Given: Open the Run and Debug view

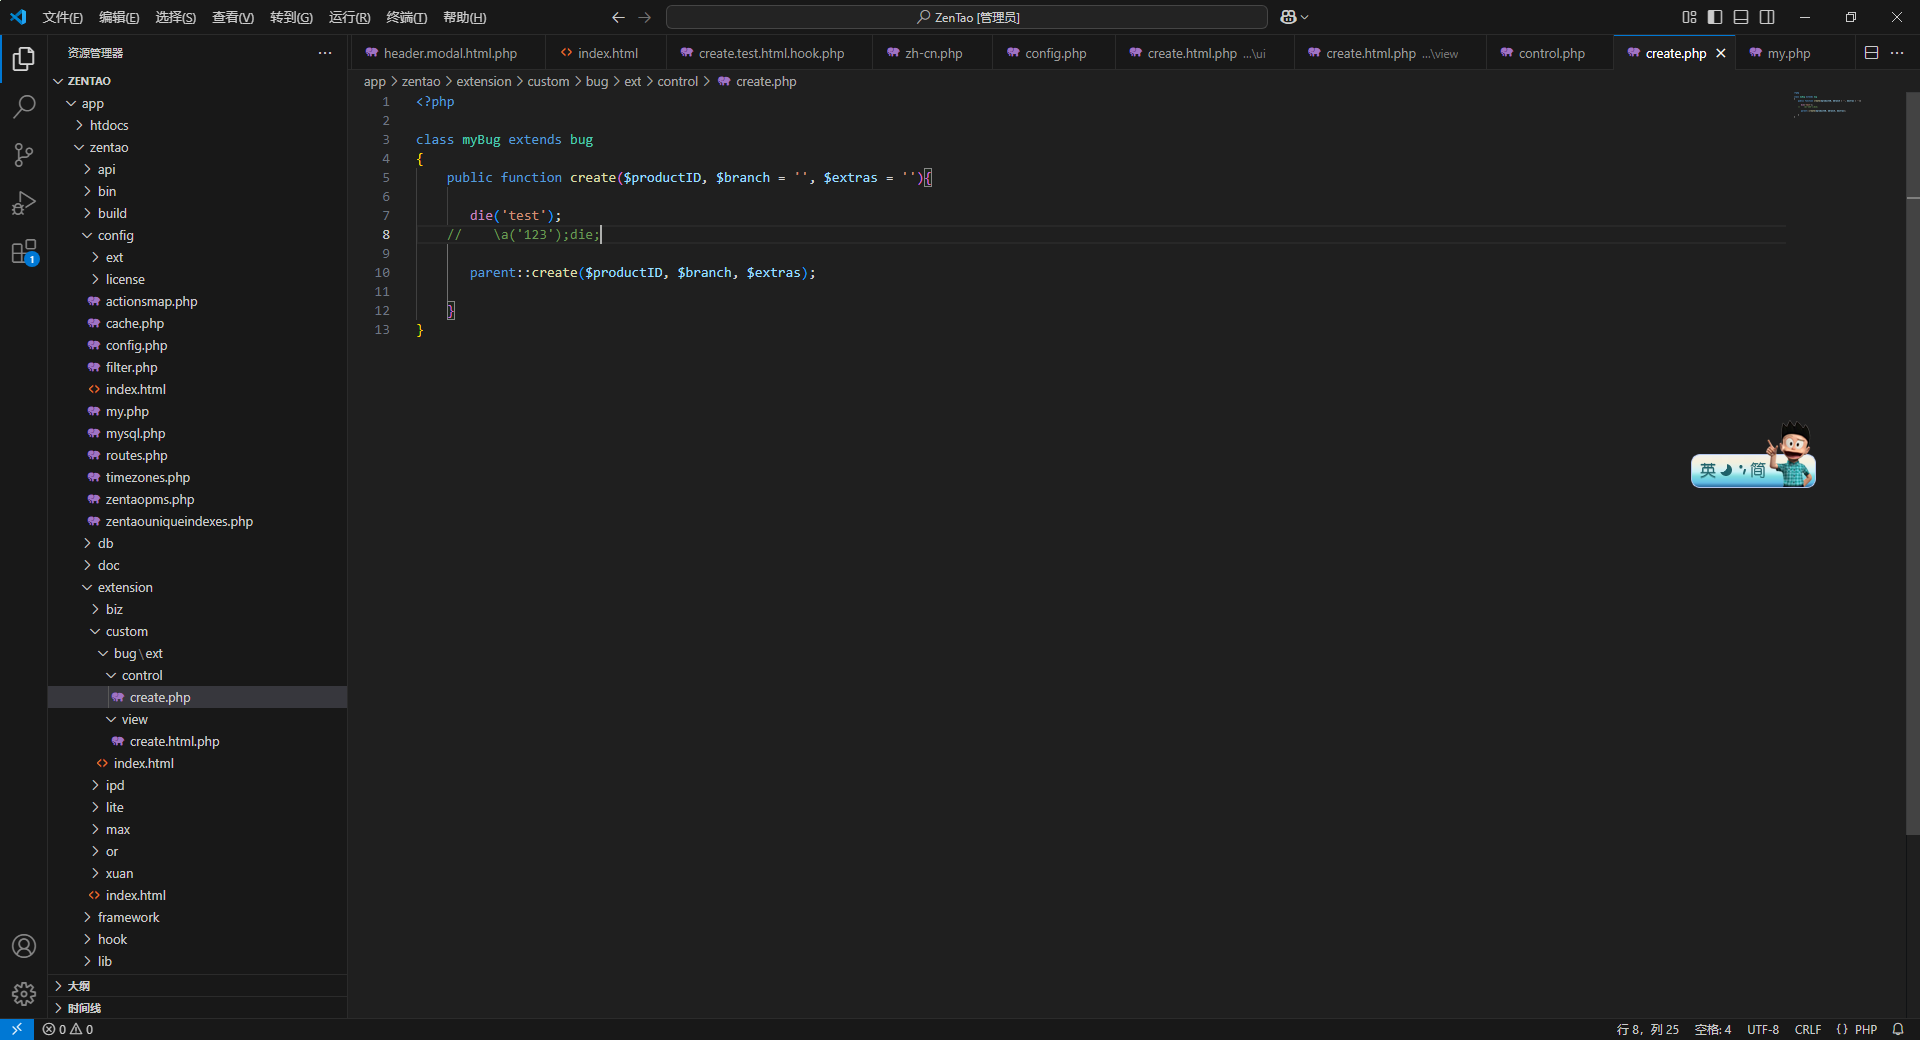Looking at the screenshot, I should [x=24, y=204].
